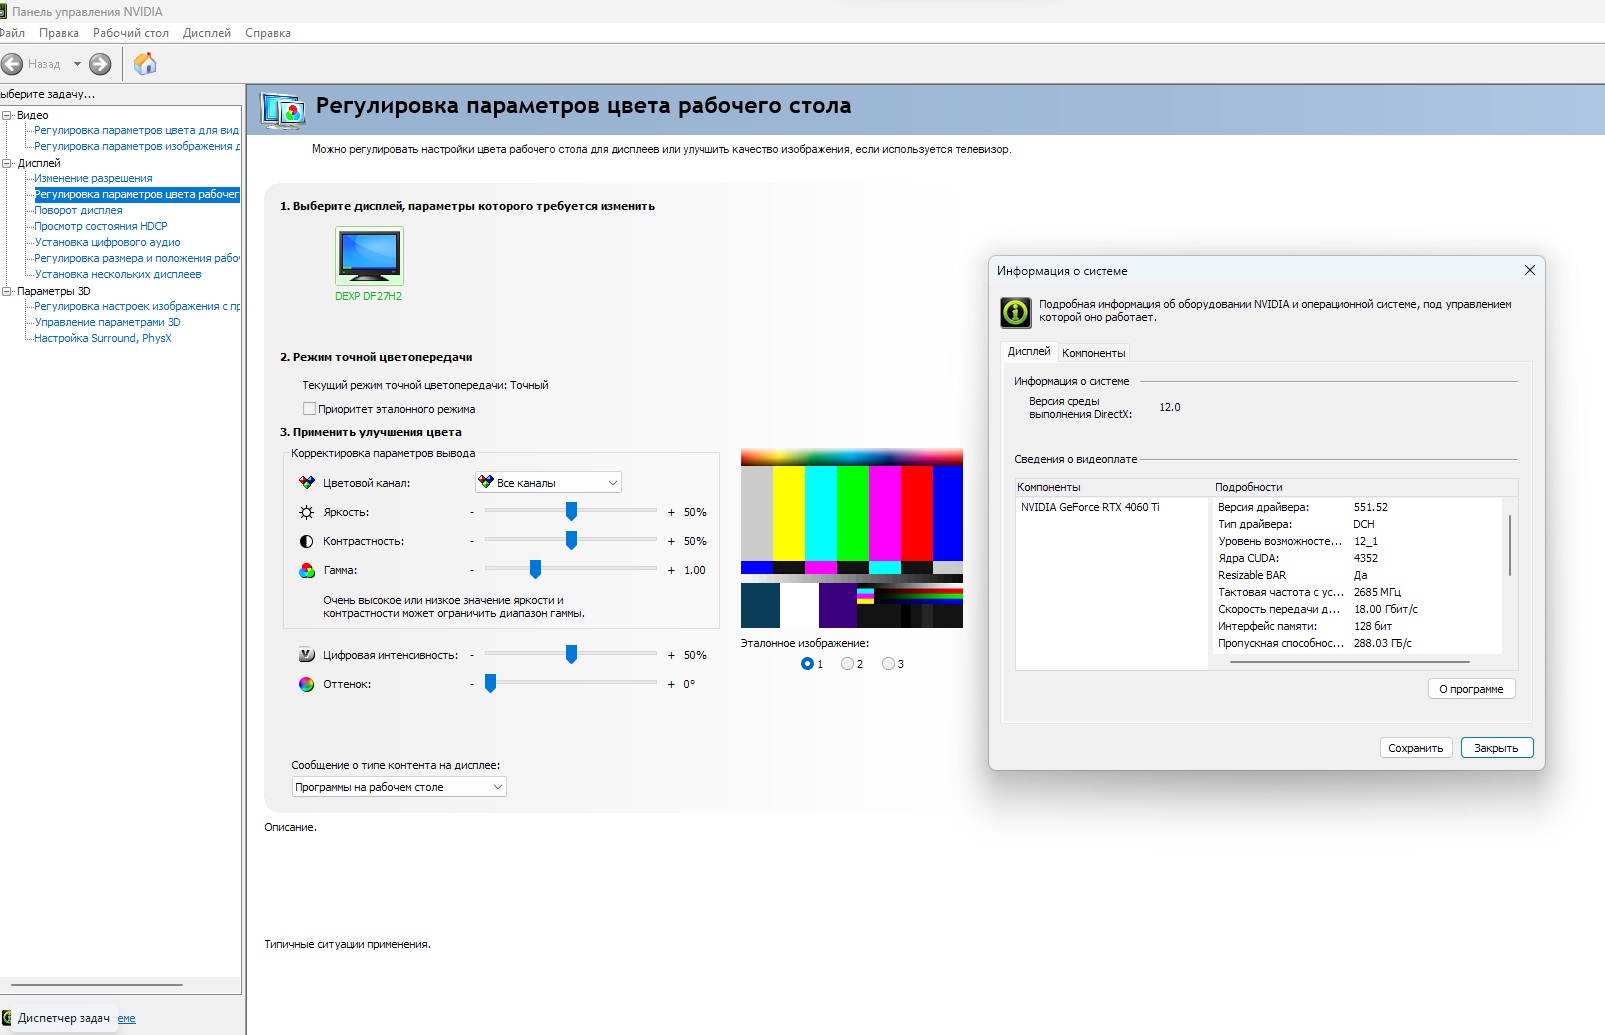Open Управление параметрами 3D task

[107, 322]
